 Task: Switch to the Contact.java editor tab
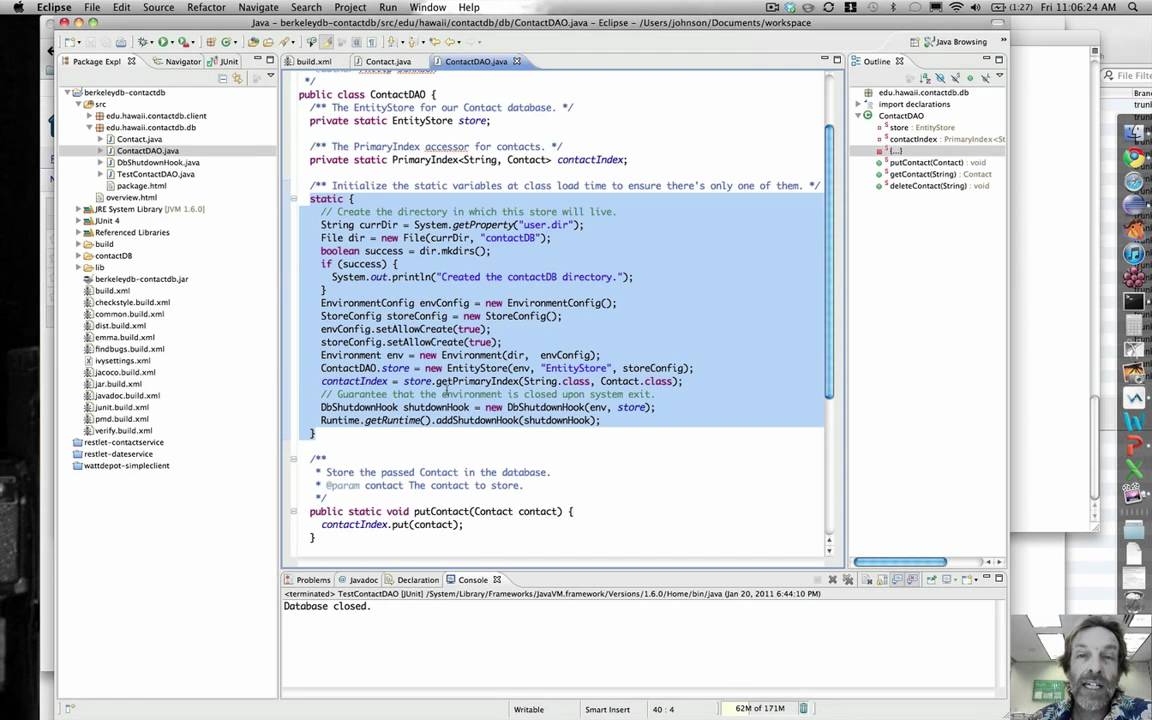tap(383, 62)
